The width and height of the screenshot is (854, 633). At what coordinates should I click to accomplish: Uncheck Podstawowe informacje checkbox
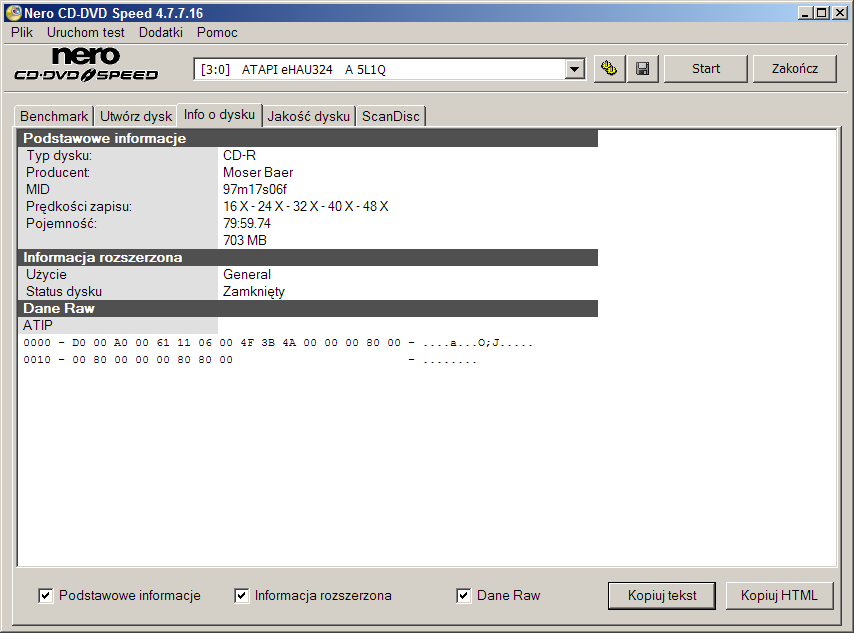pos(46,595)
